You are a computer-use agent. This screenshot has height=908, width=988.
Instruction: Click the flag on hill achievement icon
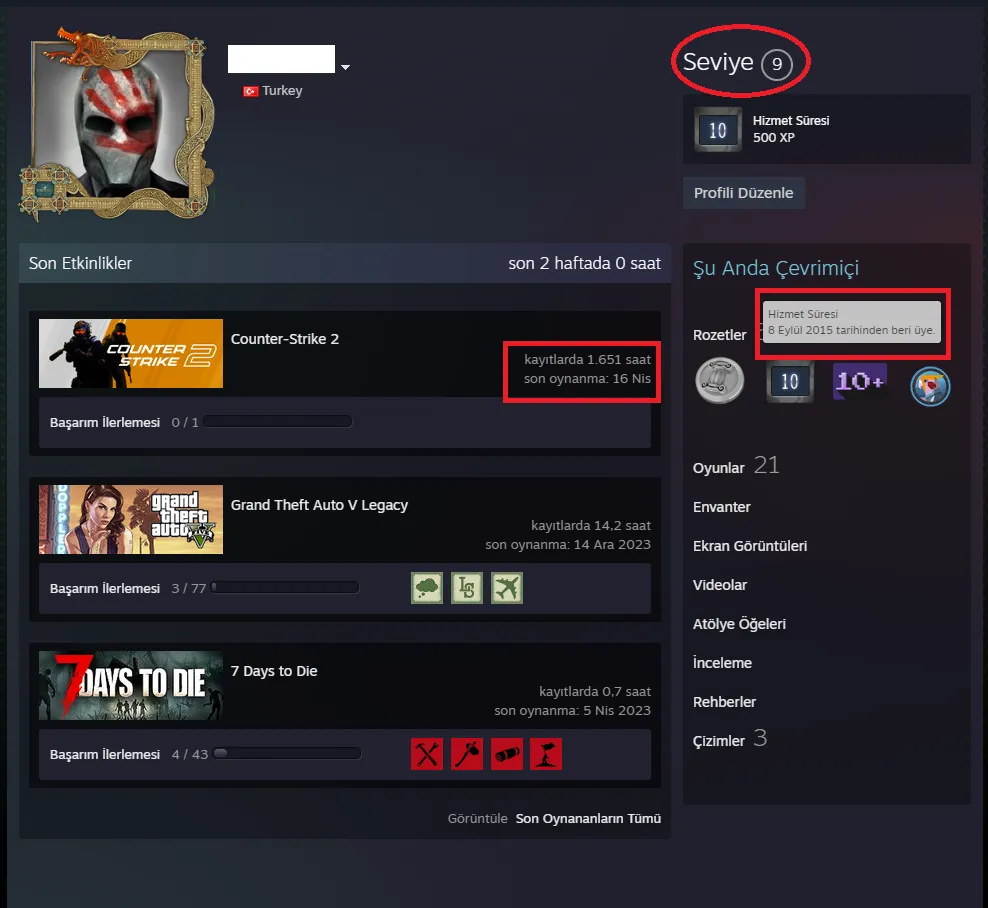[x=546, y=754]
